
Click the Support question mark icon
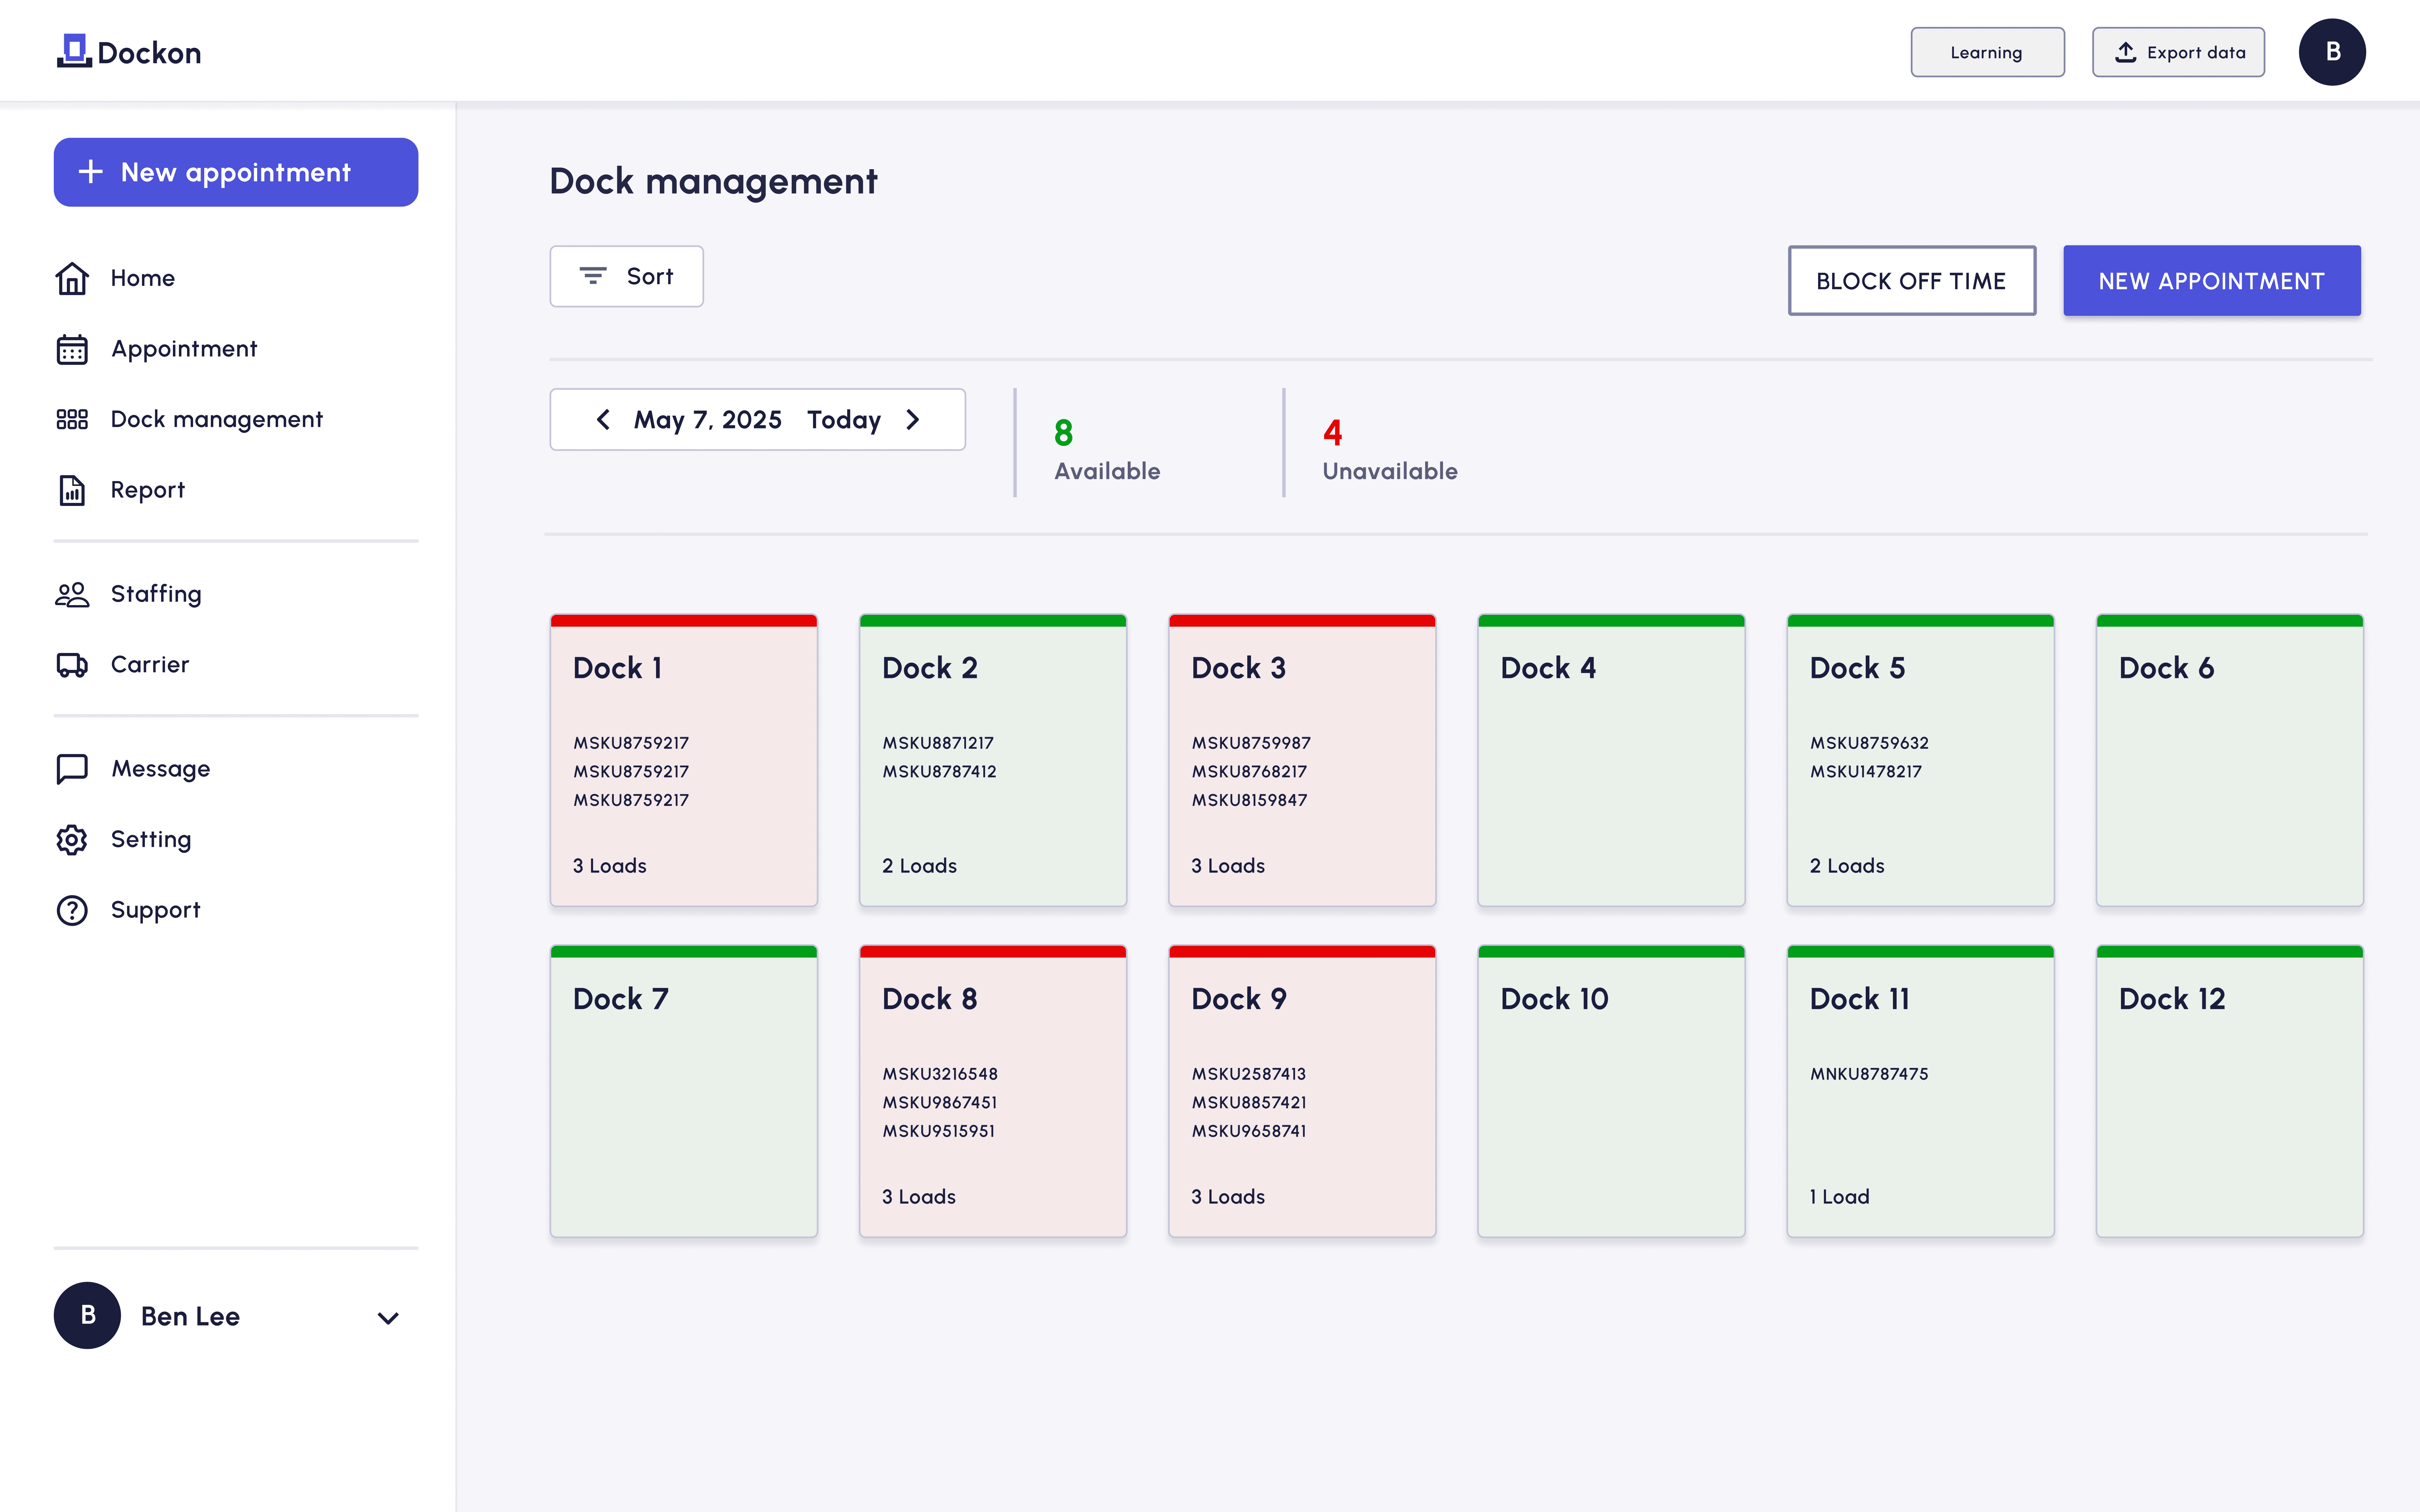(x=72, y=910)
